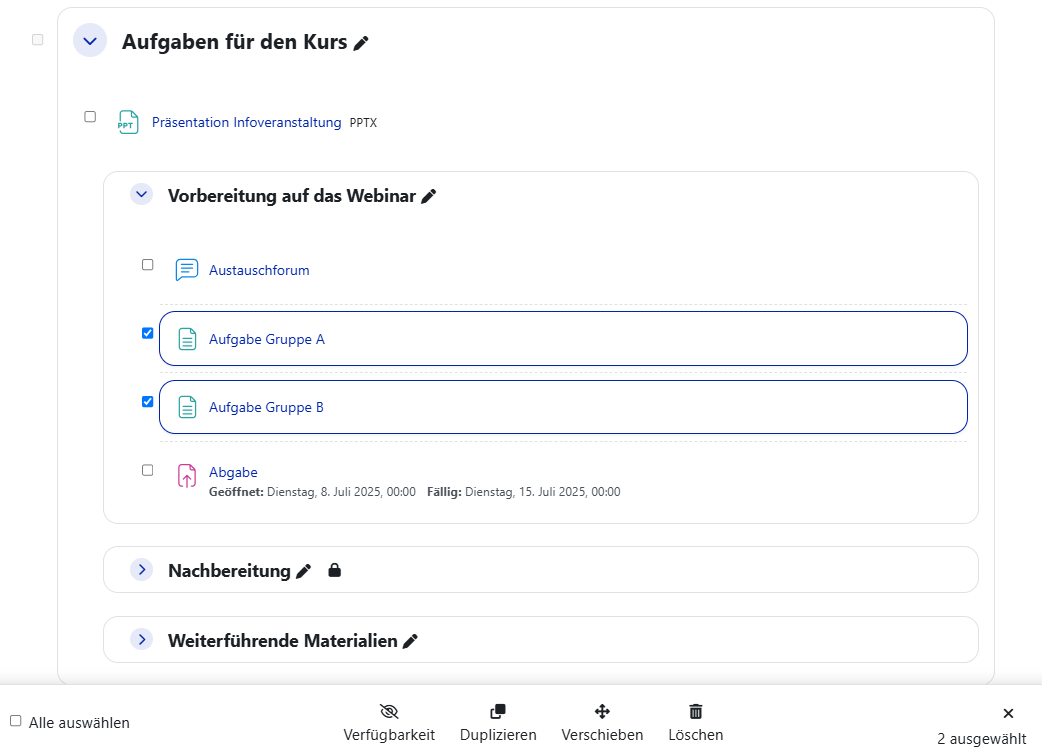Edit the Vorbereitung auf das Webinar title
Image resolution: width=1042 pixels, height=756 pixels.
coord(428,197)
